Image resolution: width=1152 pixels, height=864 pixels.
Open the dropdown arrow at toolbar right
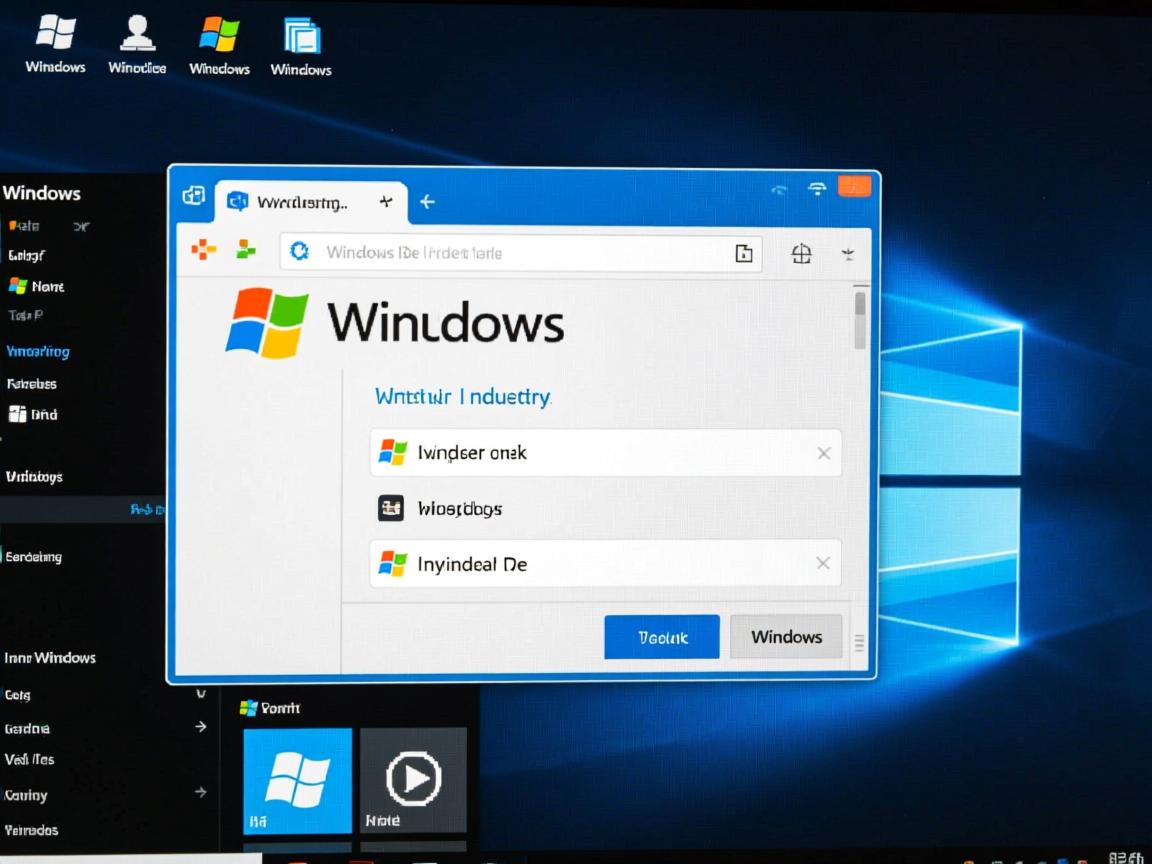pos(848,254)
